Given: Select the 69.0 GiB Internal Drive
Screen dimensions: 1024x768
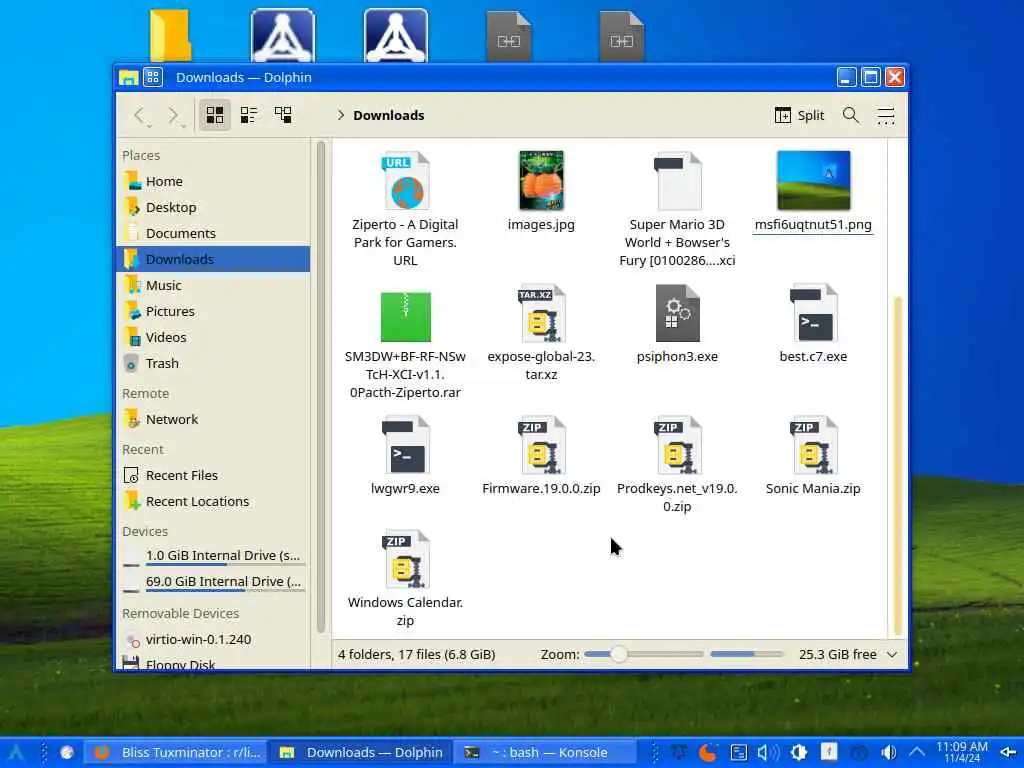Looking at the screenshot, I should point(214,582).
